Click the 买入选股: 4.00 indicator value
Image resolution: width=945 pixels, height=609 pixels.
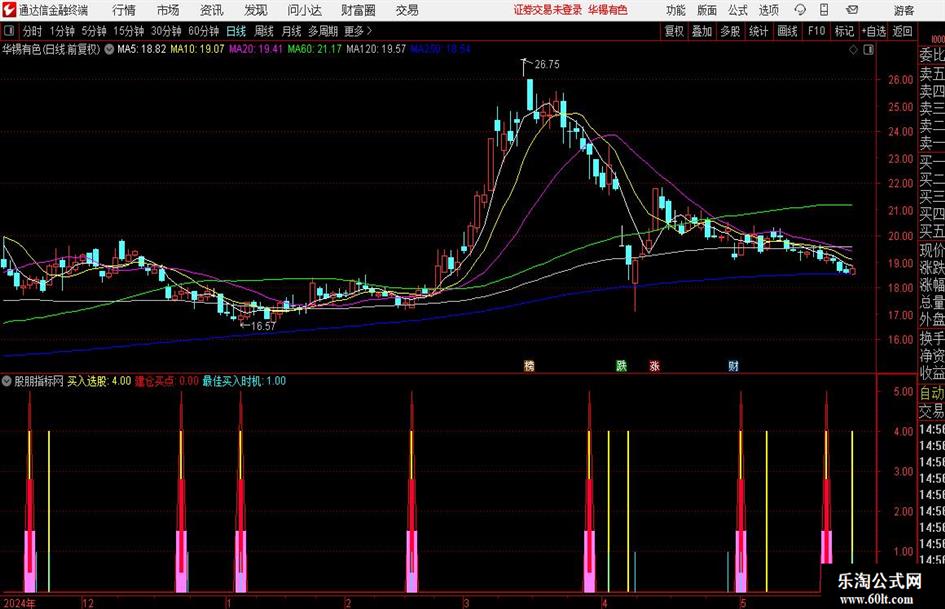[x=99, y=381]
